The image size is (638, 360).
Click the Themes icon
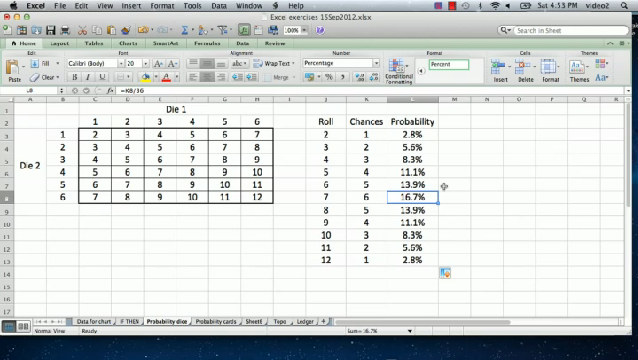click(x=577, y=66)
